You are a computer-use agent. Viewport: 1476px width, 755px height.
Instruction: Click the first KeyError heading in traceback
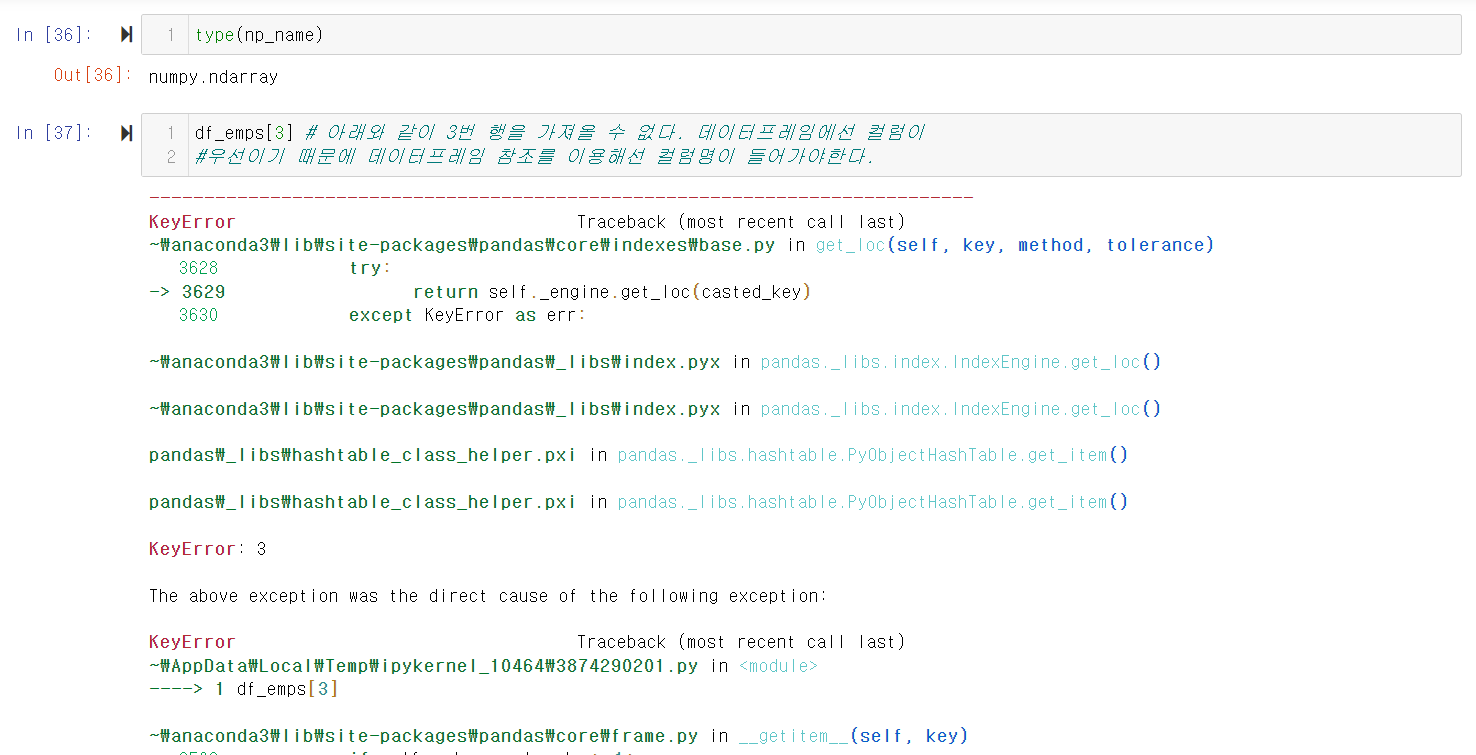pyautogui.click(x=192, y=222)
